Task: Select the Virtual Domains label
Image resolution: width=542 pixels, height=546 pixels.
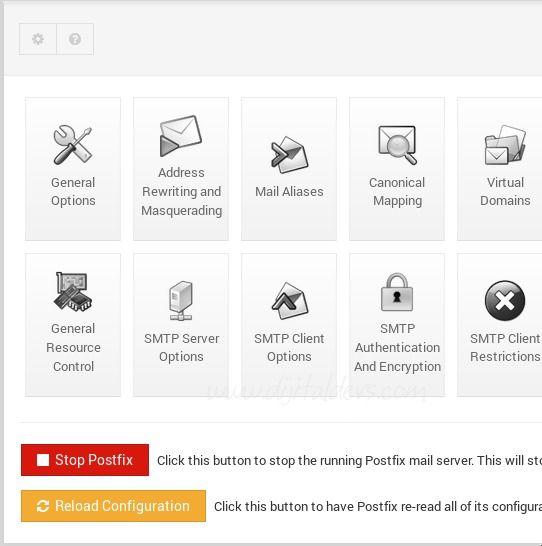Action: pyautogui.click(x=505, y=192)
